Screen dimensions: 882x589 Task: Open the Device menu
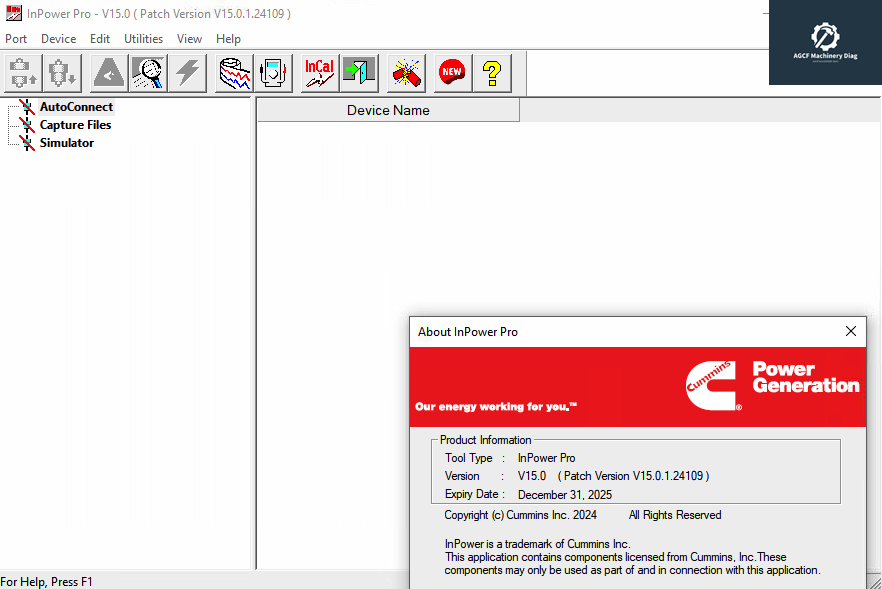coord(58,39)
